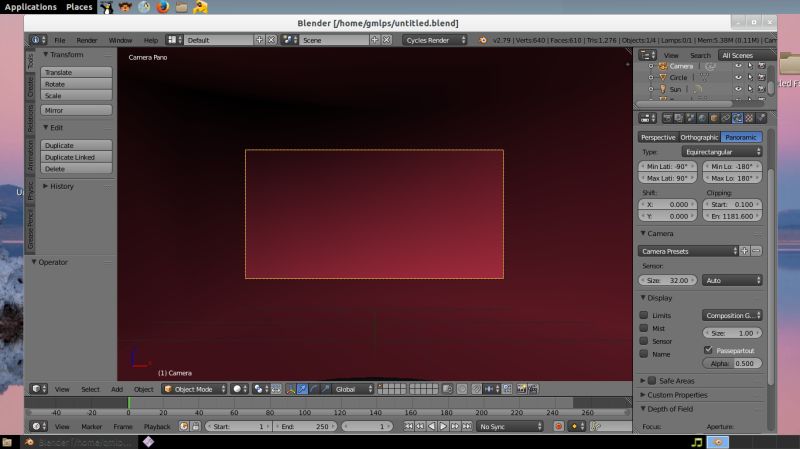Open the Help menu
Viewport: 800px width, 449px height.
(x=151, y=40)
